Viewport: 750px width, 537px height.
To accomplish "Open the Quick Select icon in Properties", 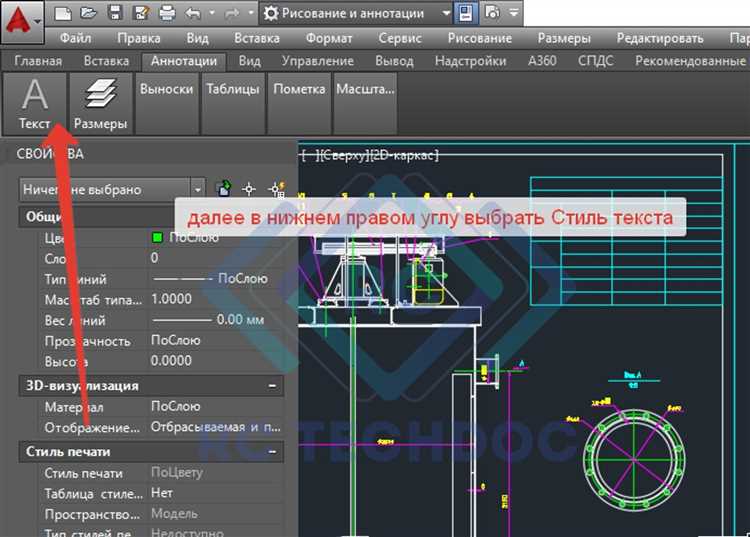I will (x=277, y=189).
